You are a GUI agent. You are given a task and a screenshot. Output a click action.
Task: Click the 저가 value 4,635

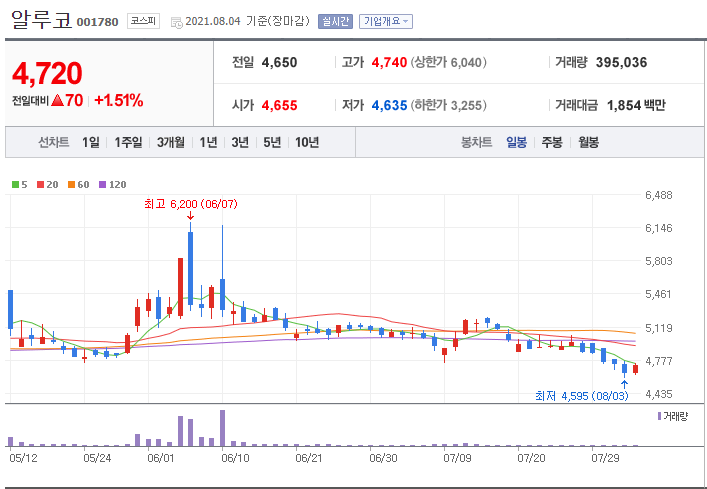(x=389, y=105)
